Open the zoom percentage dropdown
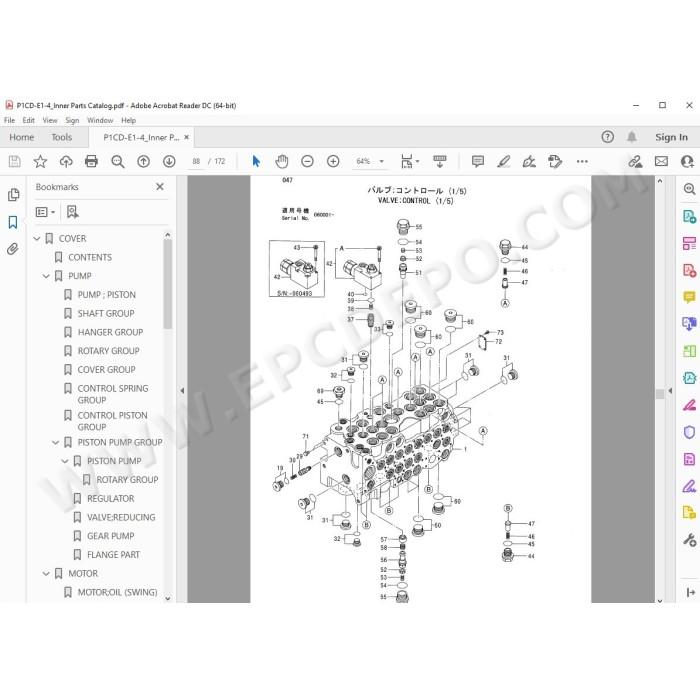Viewport: 700px width, 700px height. coord(382,161)
